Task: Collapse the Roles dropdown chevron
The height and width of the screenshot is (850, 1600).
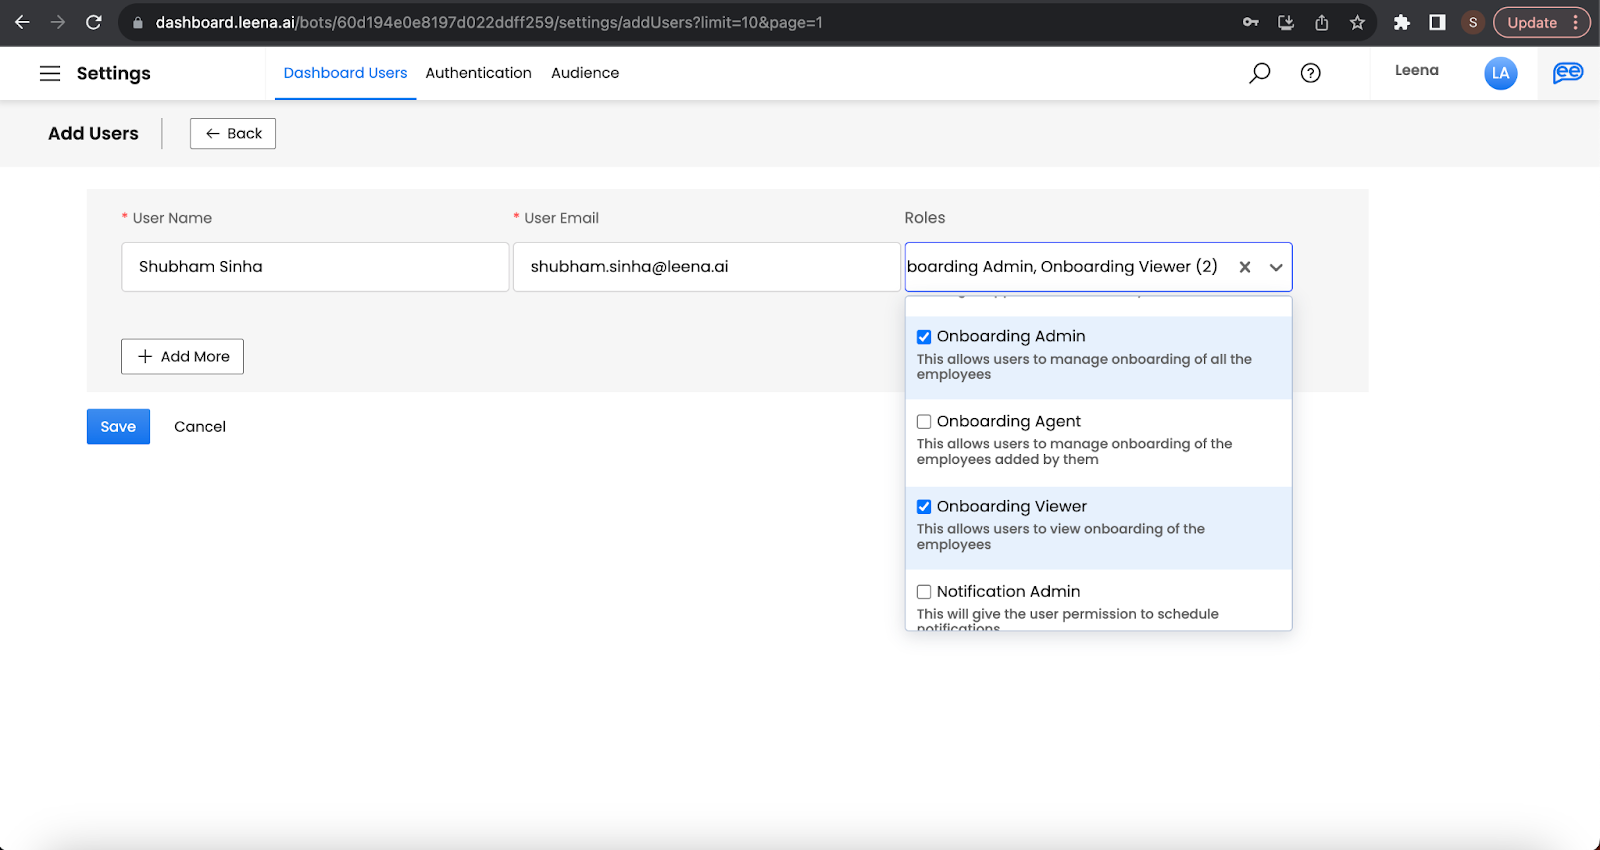Action: (1276, 267)
